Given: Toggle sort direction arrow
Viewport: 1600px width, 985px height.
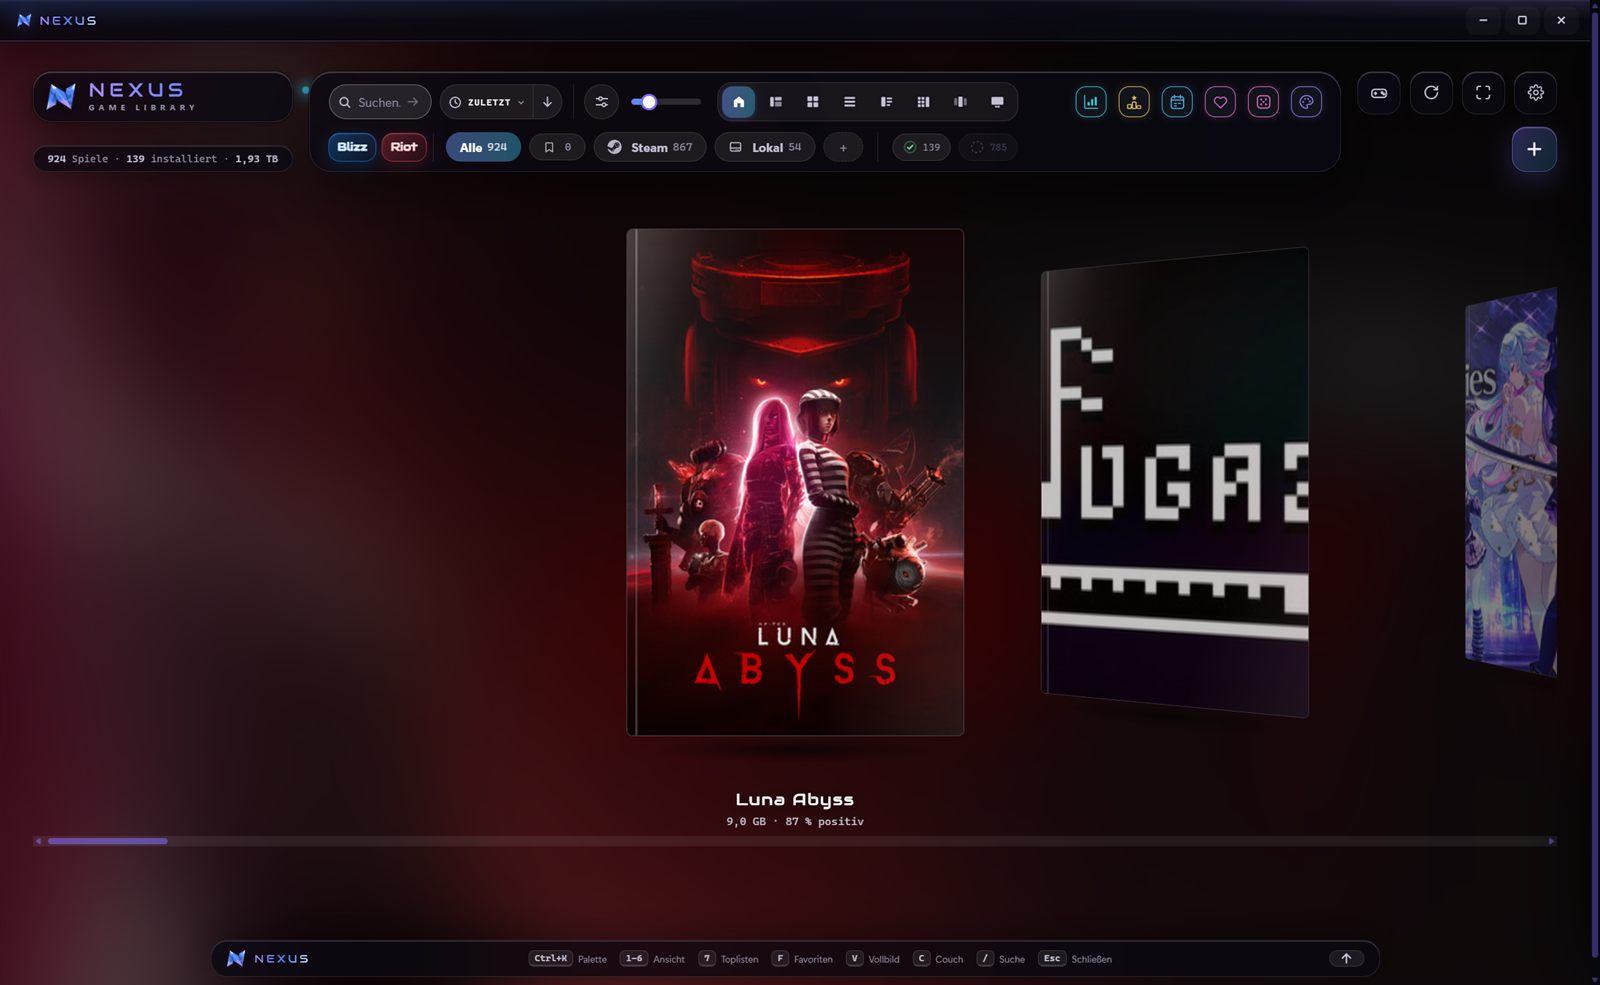Looking at the screenshot, I should pyautogui.click(x=547, y=102).
